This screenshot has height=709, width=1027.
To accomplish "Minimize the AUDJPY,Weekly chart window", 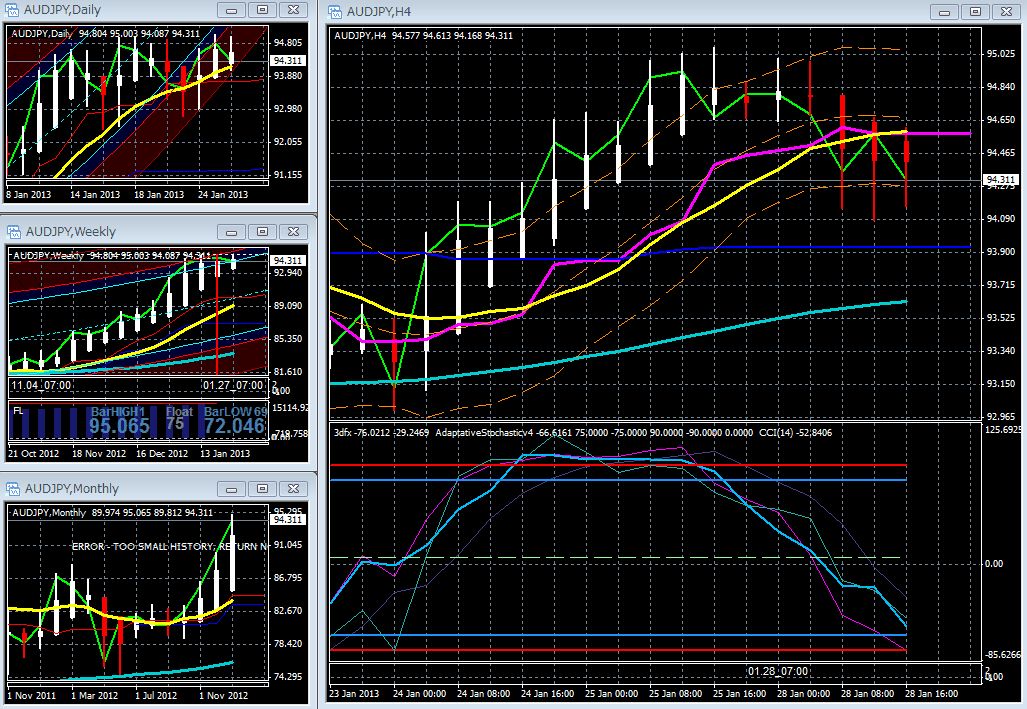I will click(x=231, y=232).
